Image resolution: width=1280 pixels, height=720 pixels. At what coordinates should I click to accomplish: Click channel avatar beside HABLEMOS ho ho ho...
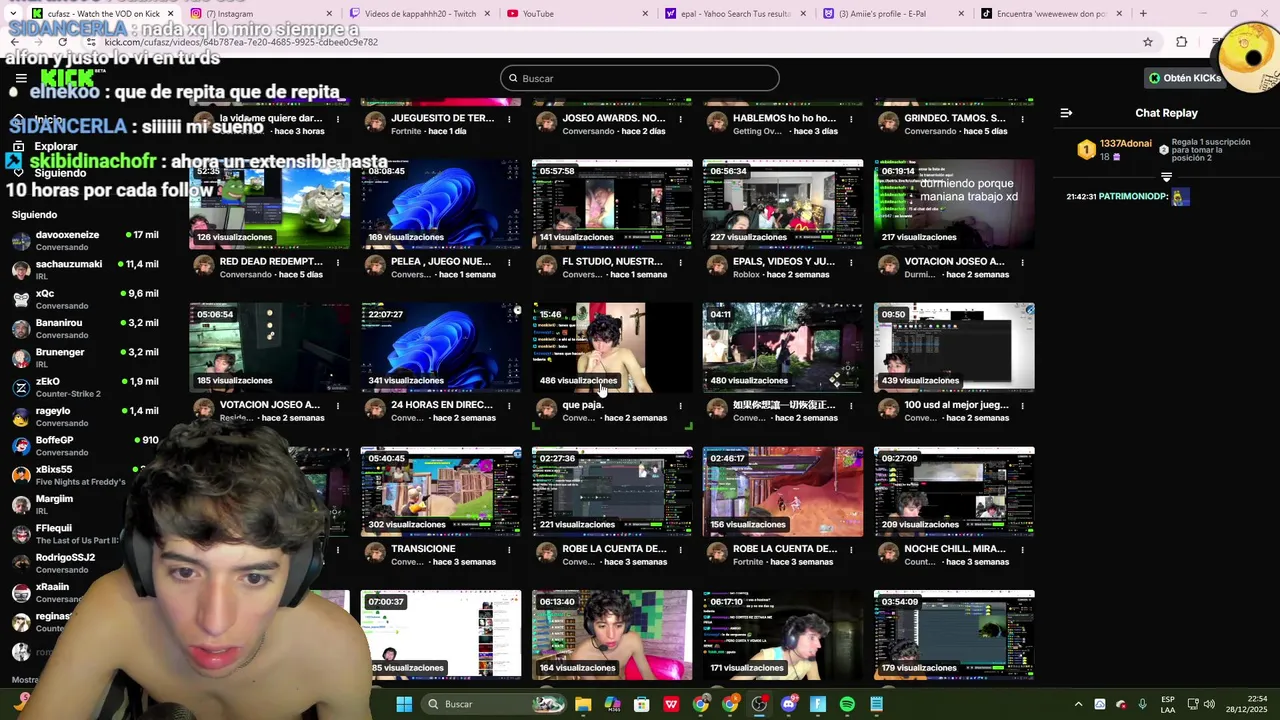tap(717, 122)
